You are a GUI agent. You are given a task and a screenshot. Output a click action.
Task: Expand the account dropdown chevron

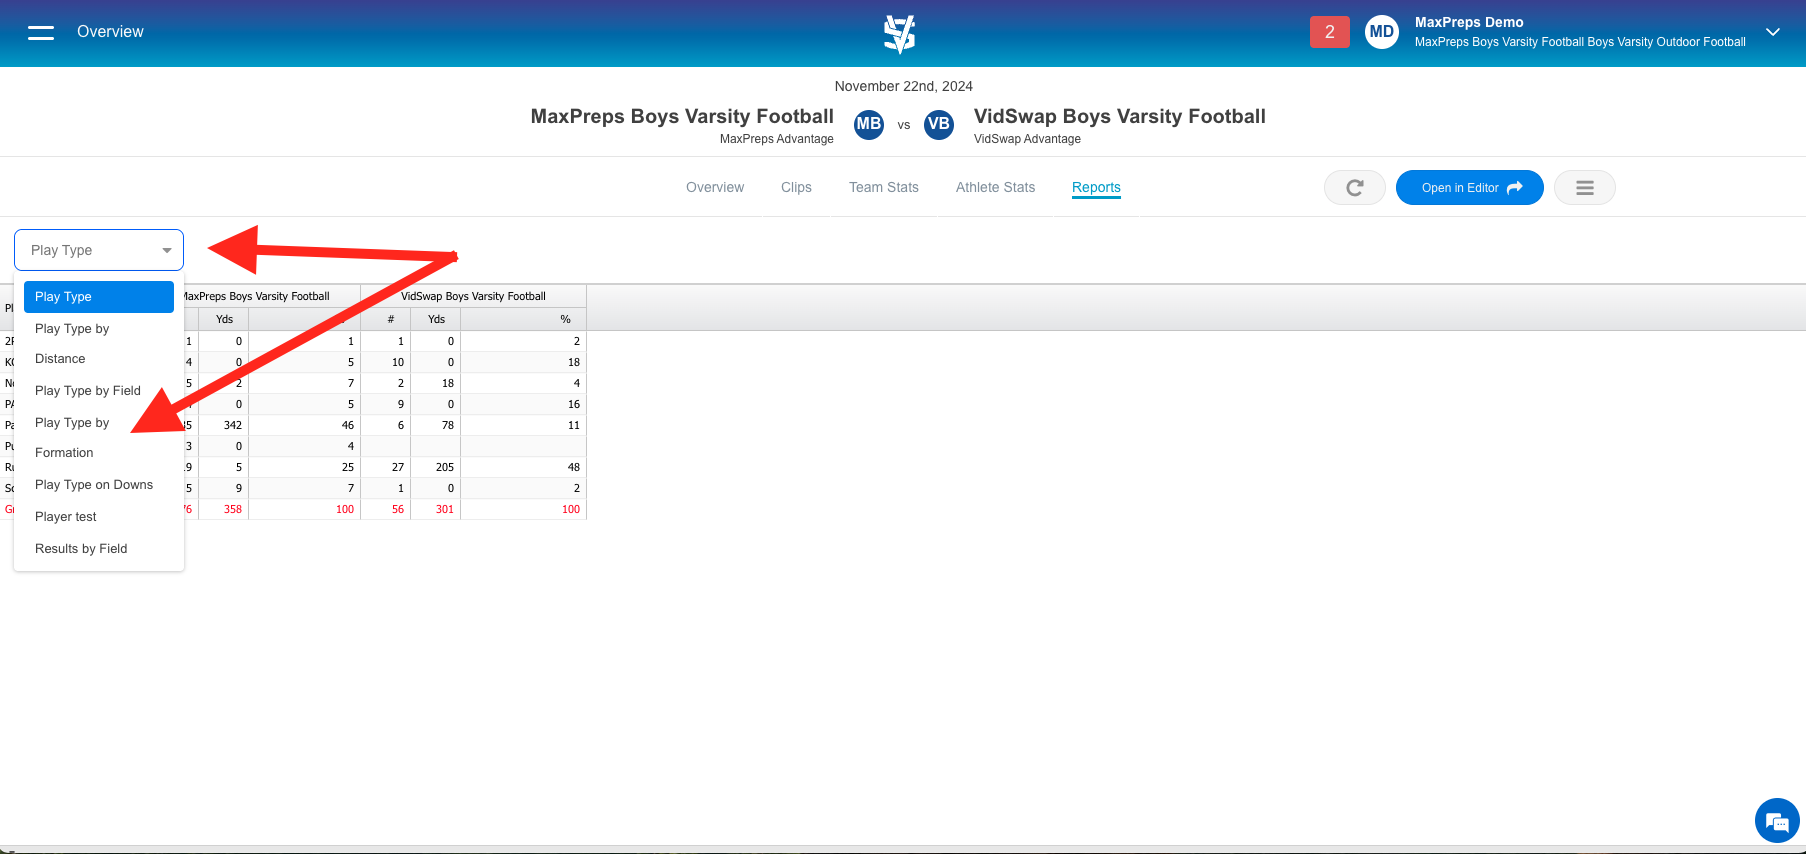coord(1773,32)
